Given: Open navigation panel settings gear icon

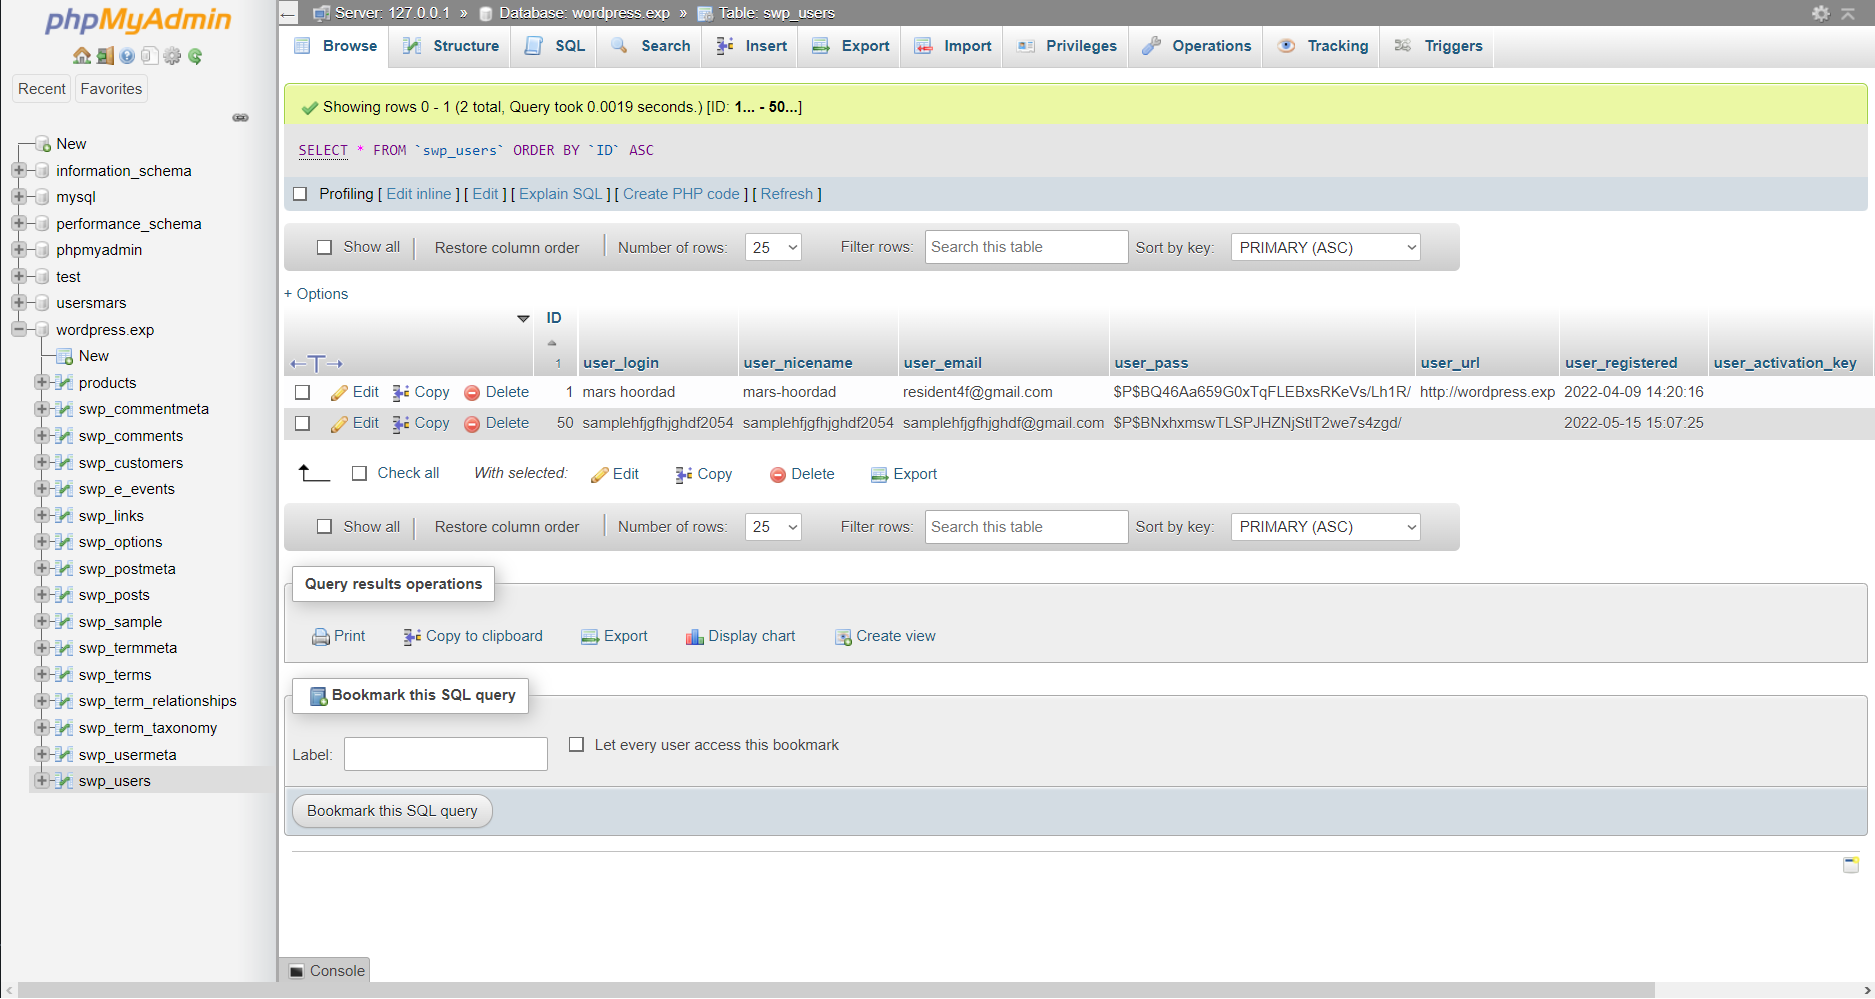Looking at the screenshot, I should click(172, 56).
